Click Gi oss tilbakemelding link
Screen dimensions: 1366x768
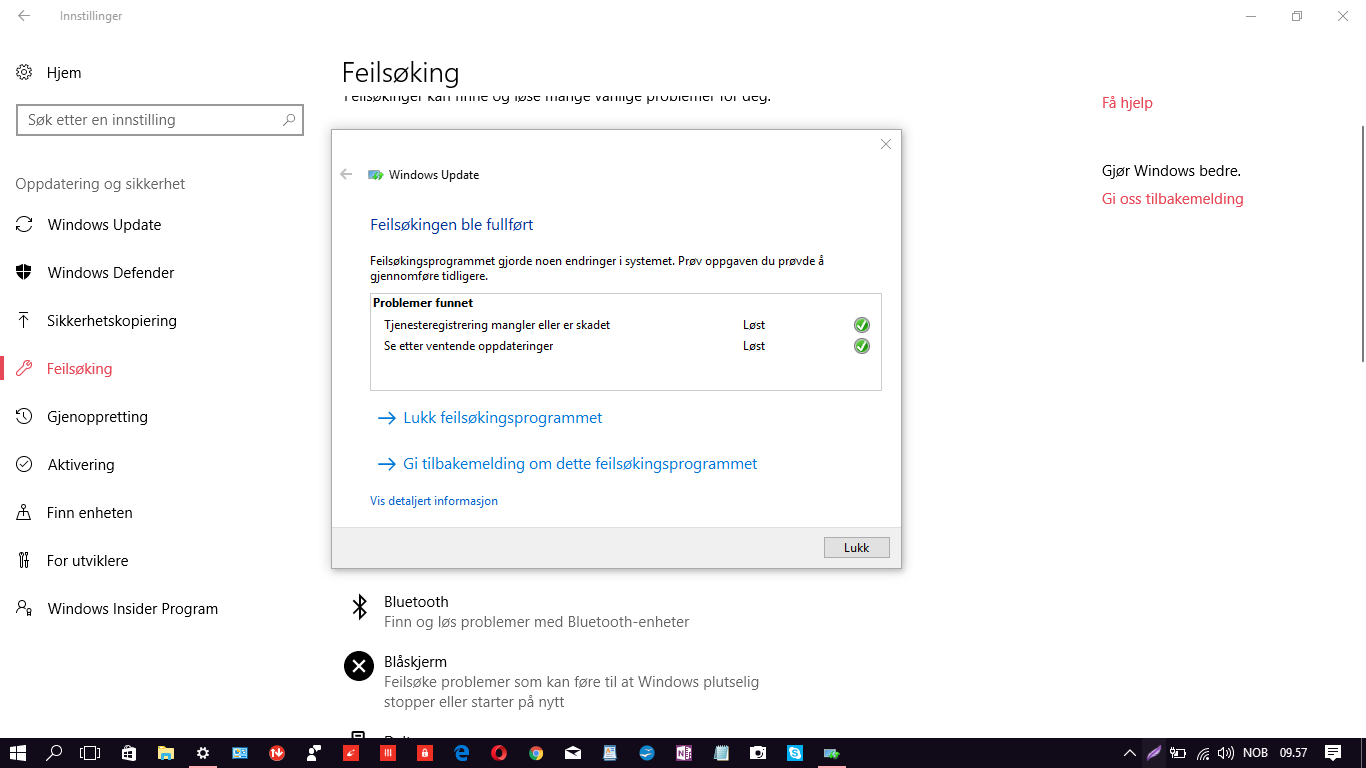1173,199
